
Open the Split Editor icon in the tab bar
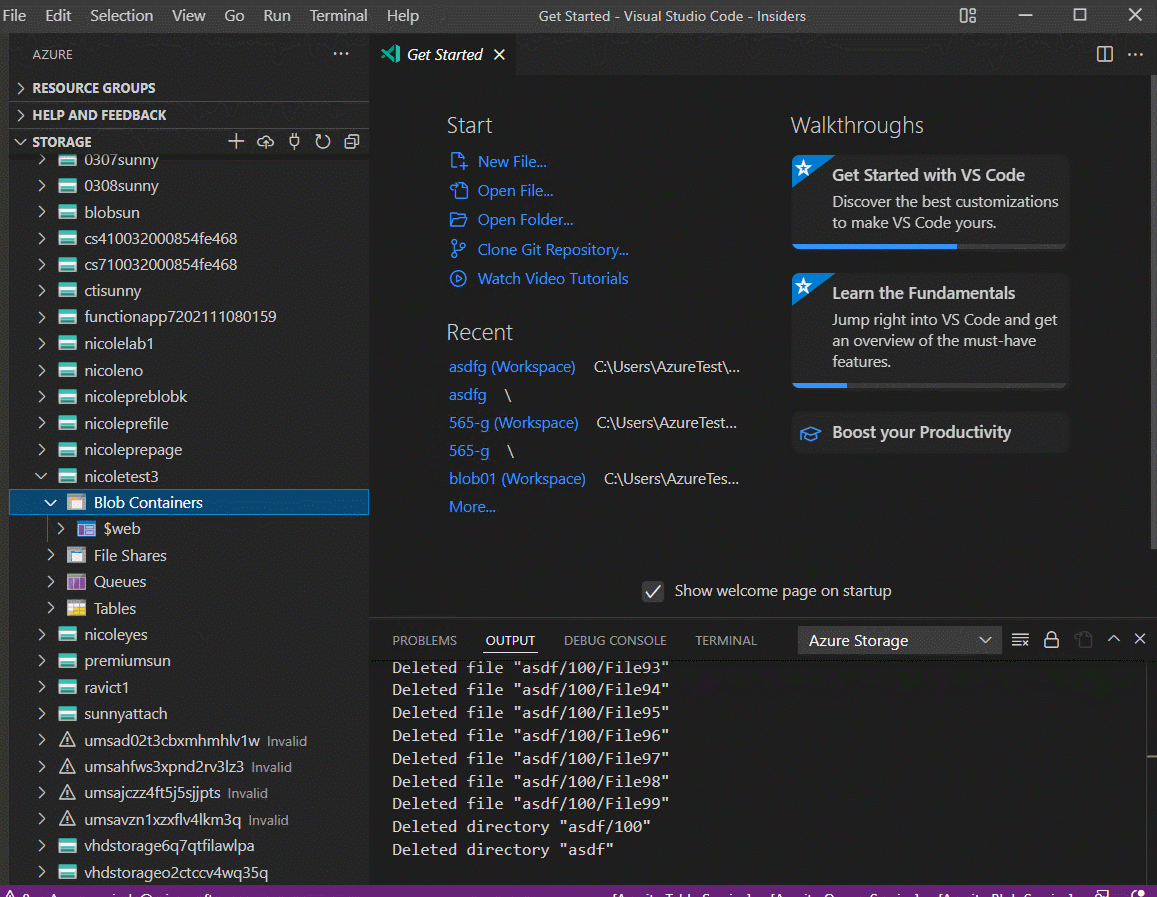(1103, 54)
